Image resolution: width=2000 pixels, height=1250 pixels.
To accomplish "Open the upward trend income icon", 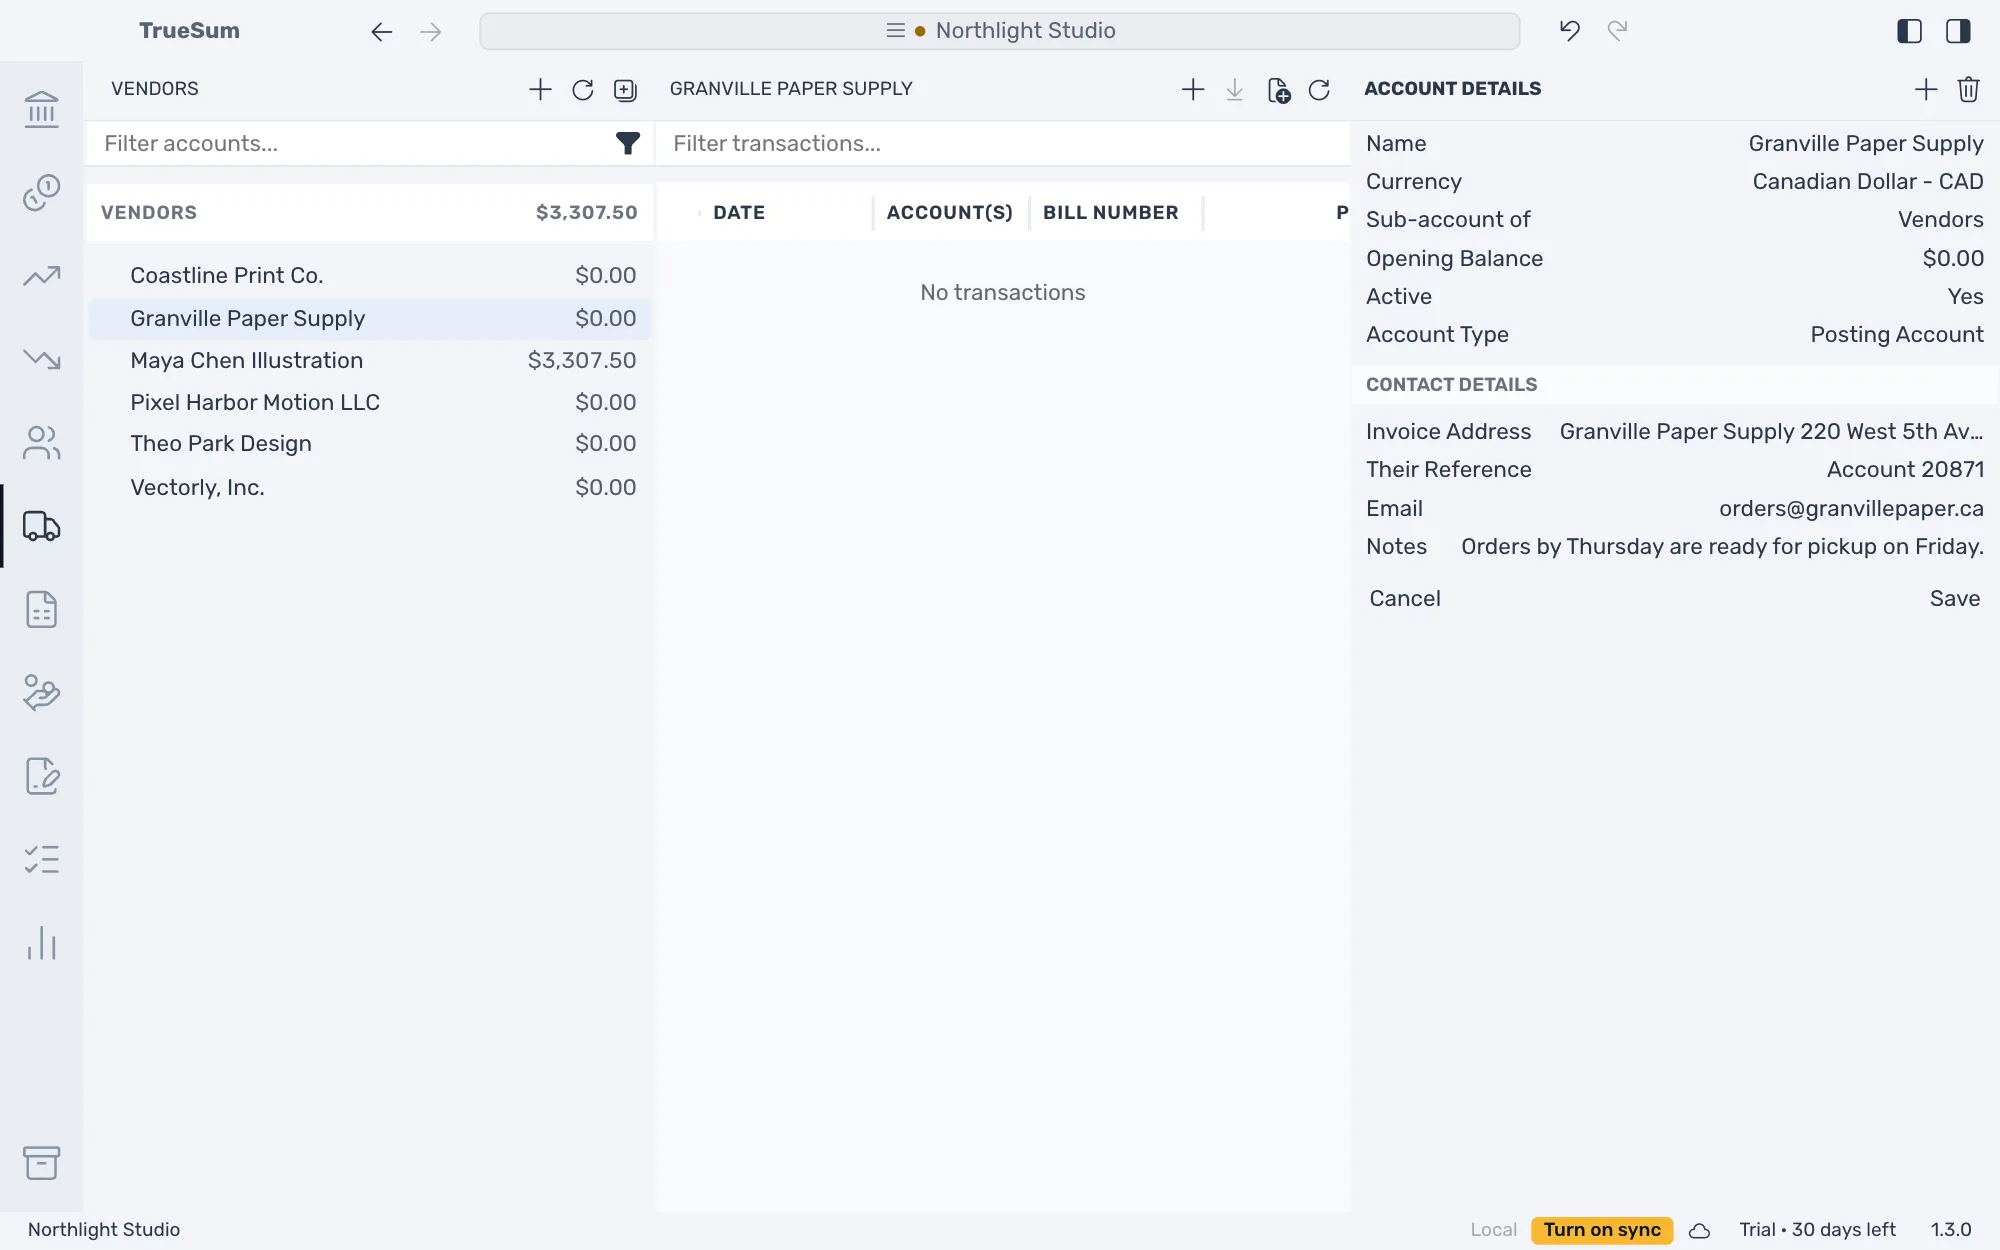I will point(42,276).
